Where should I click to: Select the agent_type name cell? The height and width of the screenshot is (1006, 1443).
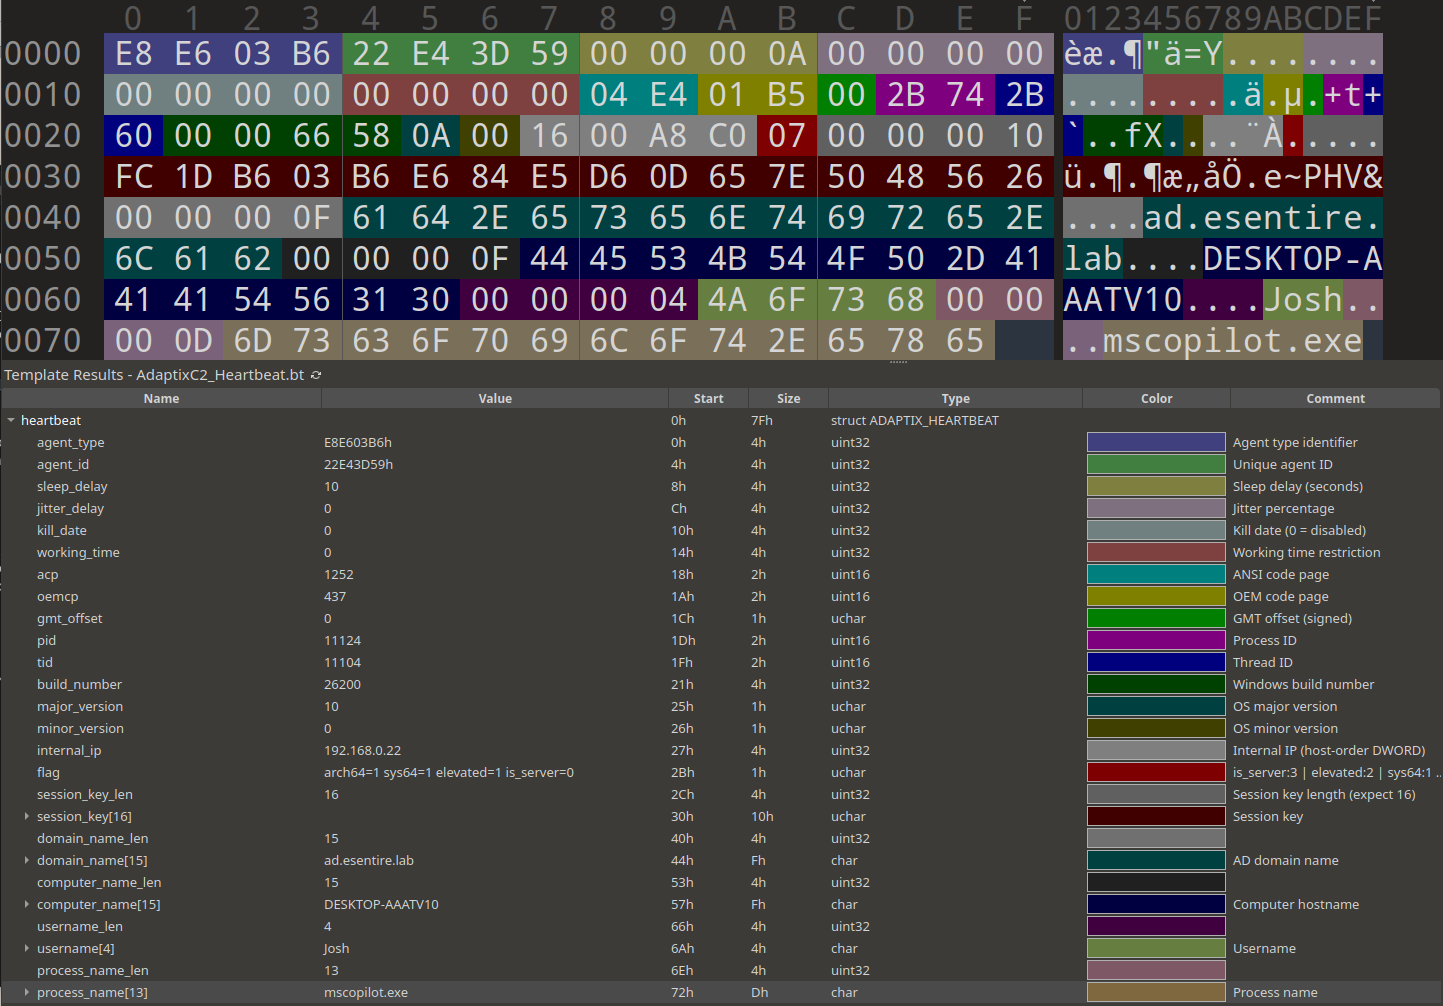[x=70, y=443]
